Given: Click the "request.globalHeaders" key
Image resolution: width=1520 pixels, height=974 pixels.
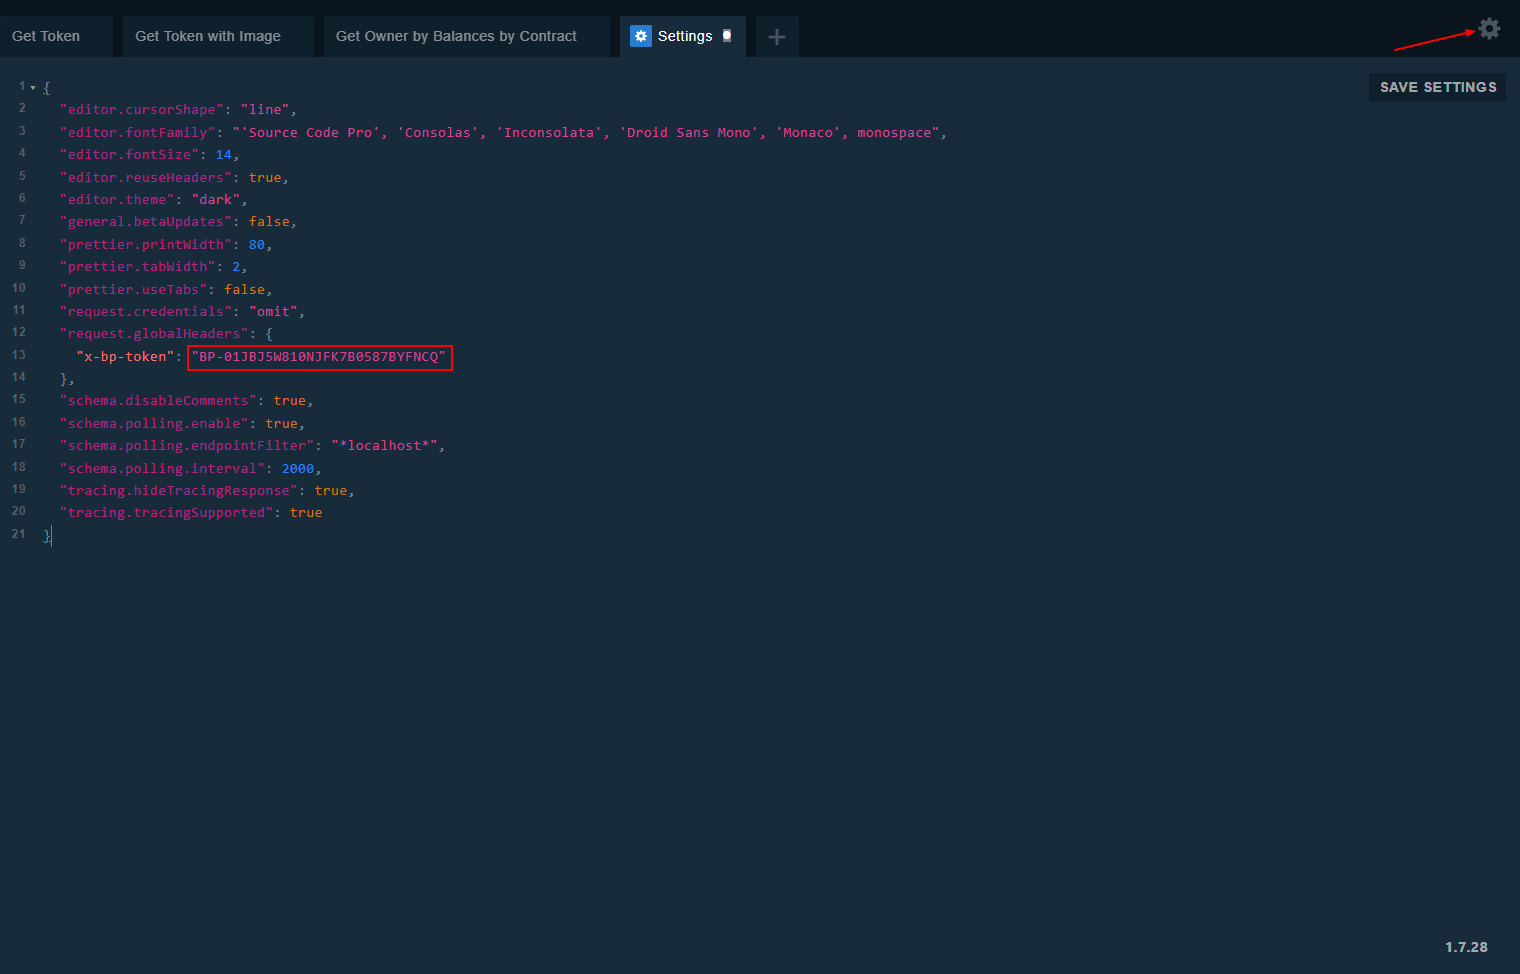Looking at the screenshot, I should point(154,334).
